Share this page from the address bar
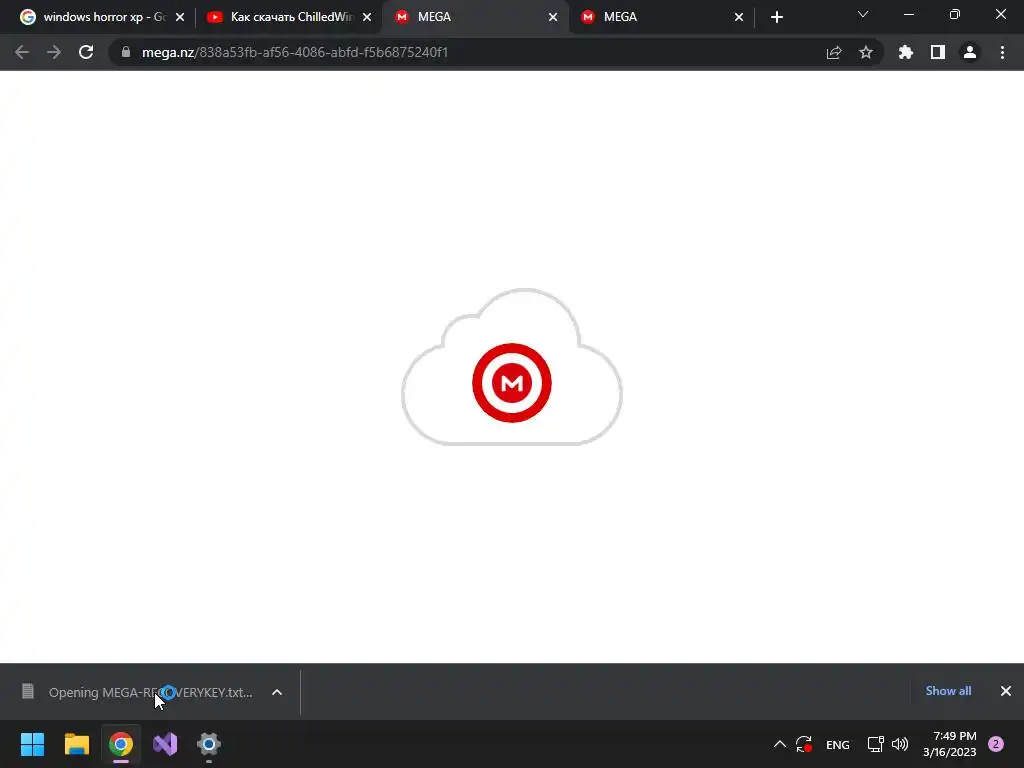Image resolution: width=1024 pixels, height=768 pixels. click(834, 52)
